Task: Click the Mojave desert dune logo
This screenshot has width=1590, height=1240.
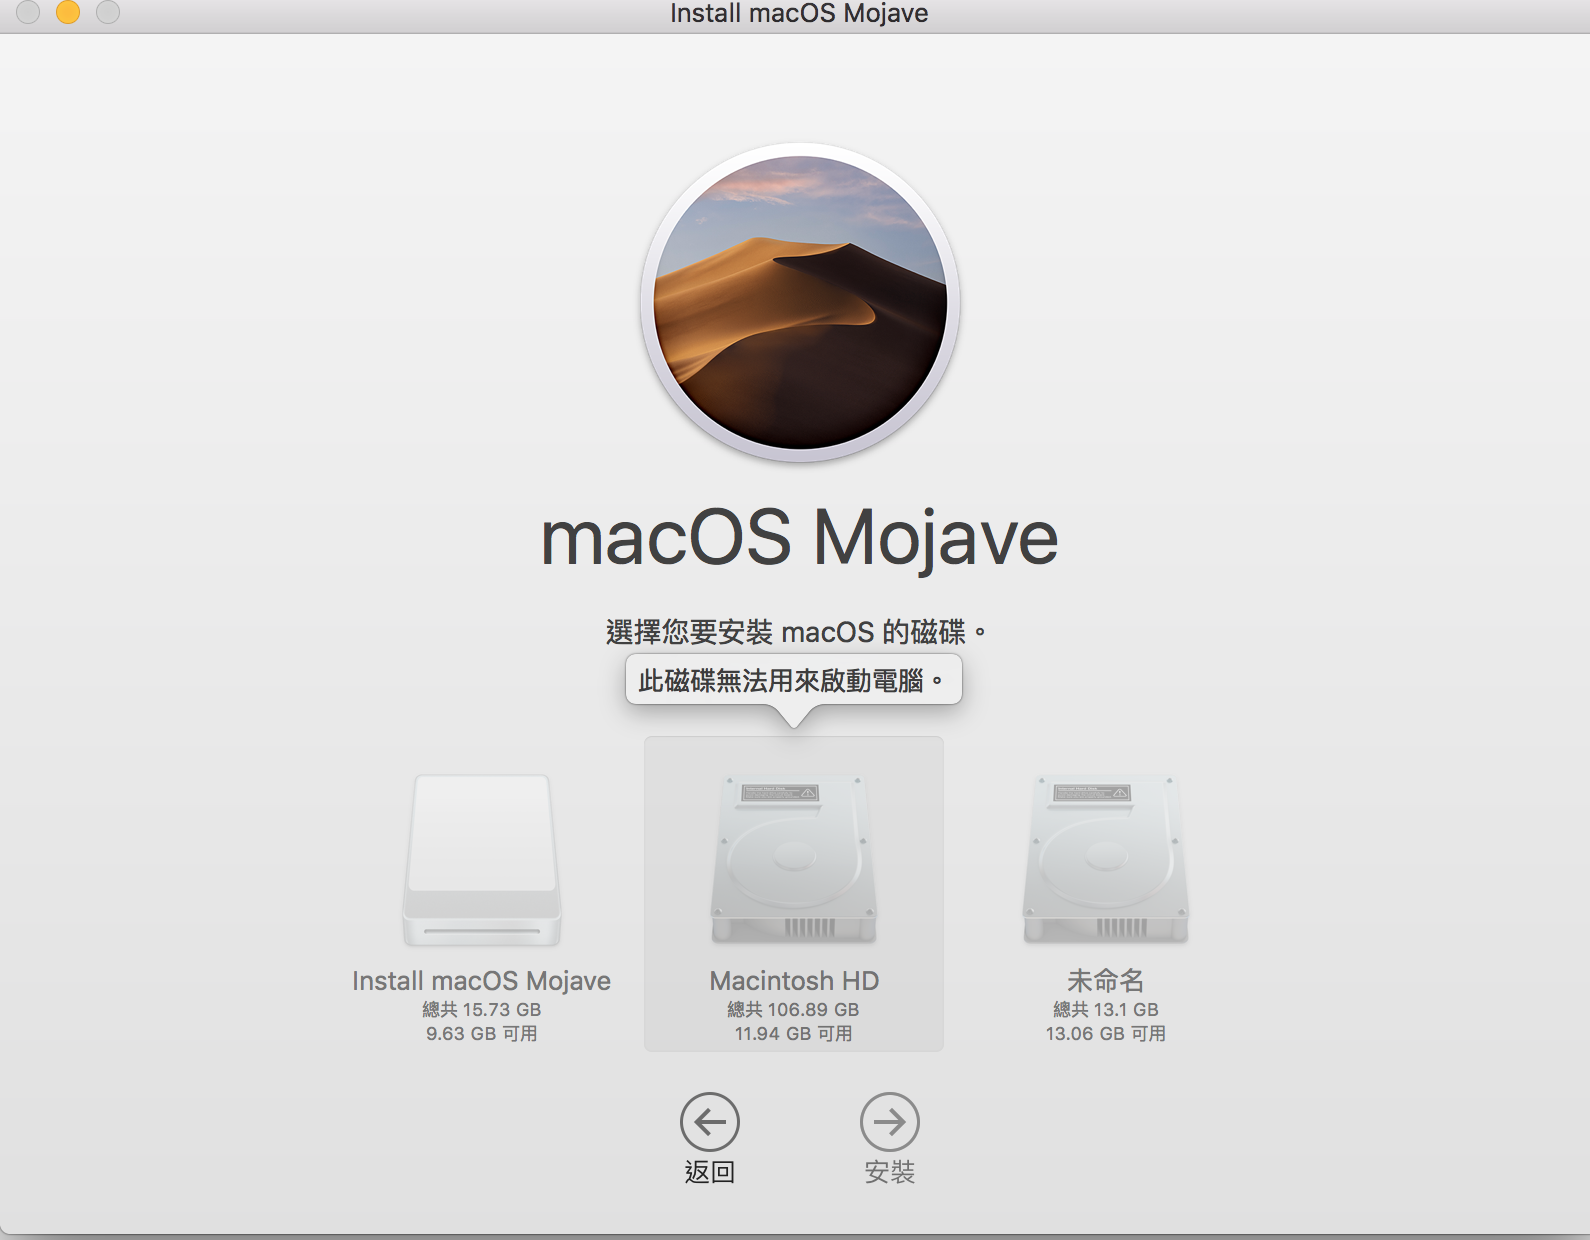Action: tap(800, 302)
